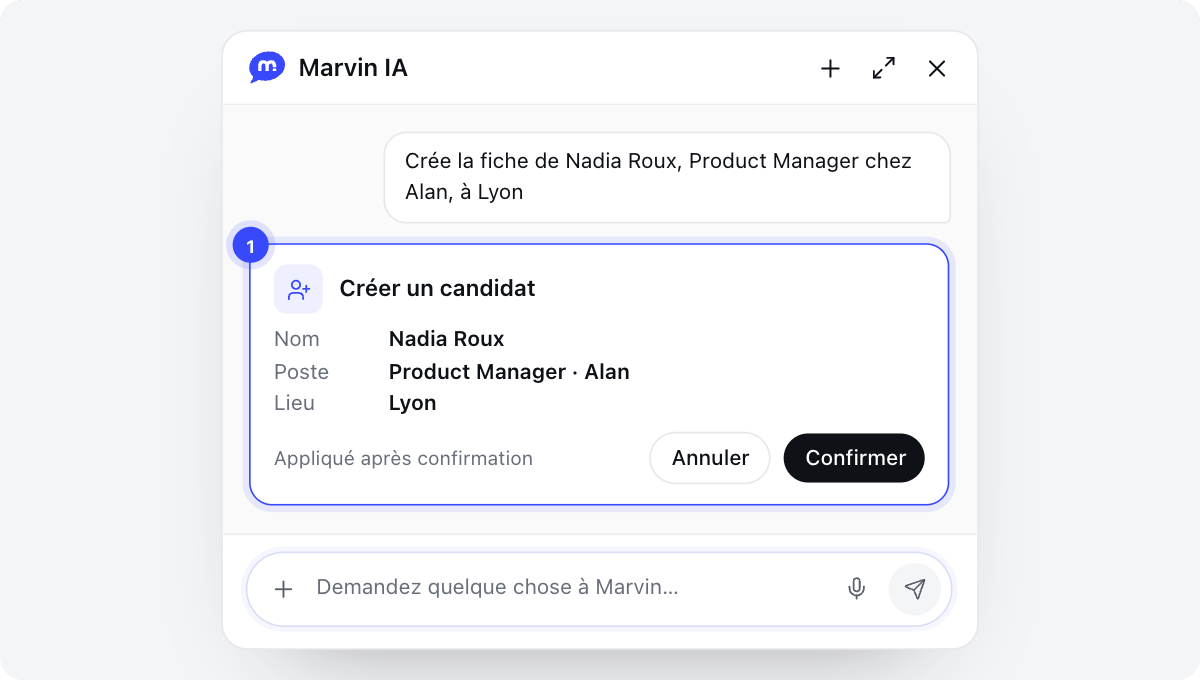Viewport: 1200px width, 680px height.
Task: Click the 'Lieu' field label
Action: [x=295, y=403]
